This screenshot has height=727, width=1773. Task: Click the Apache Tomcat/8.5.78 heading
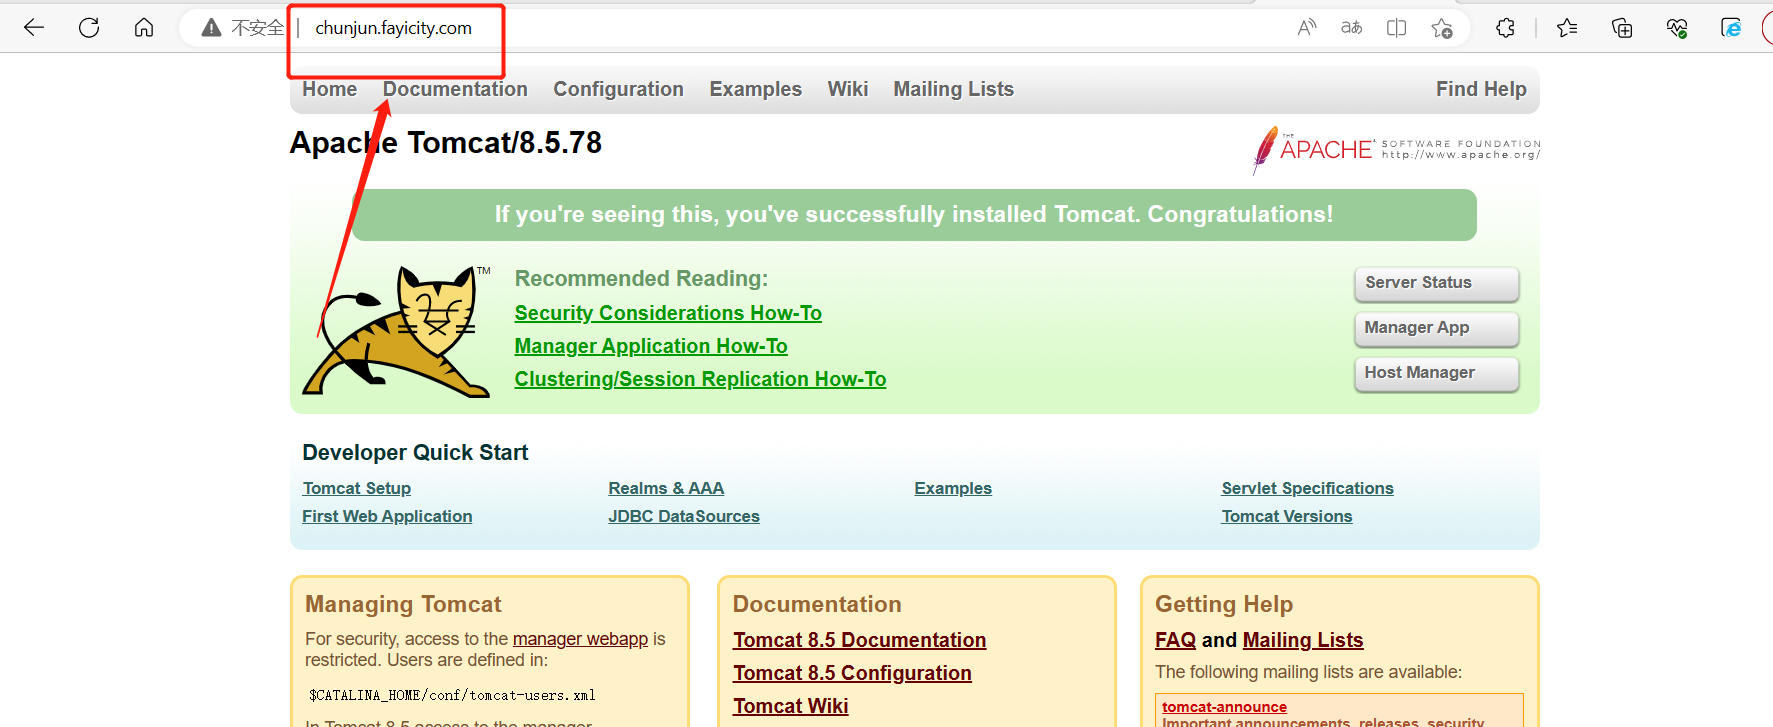446,143
